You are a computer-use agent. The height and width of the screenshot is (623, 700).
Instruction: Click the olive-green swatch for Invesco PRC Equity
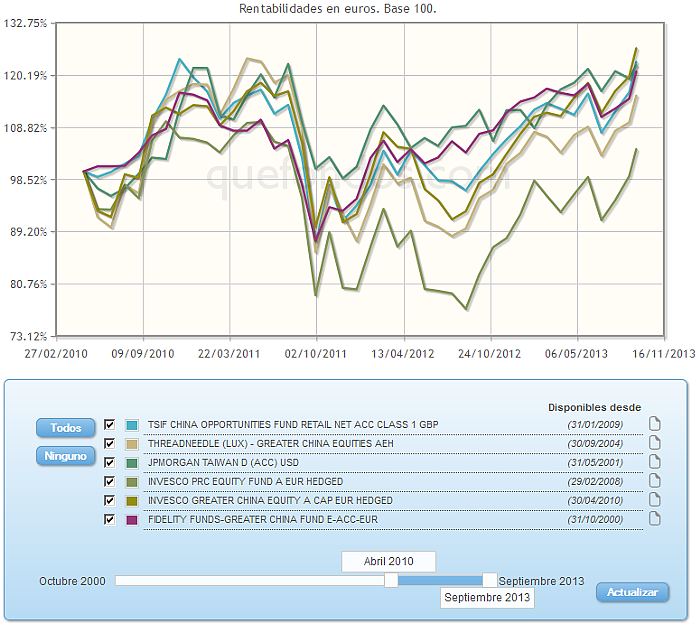[132, 482]
